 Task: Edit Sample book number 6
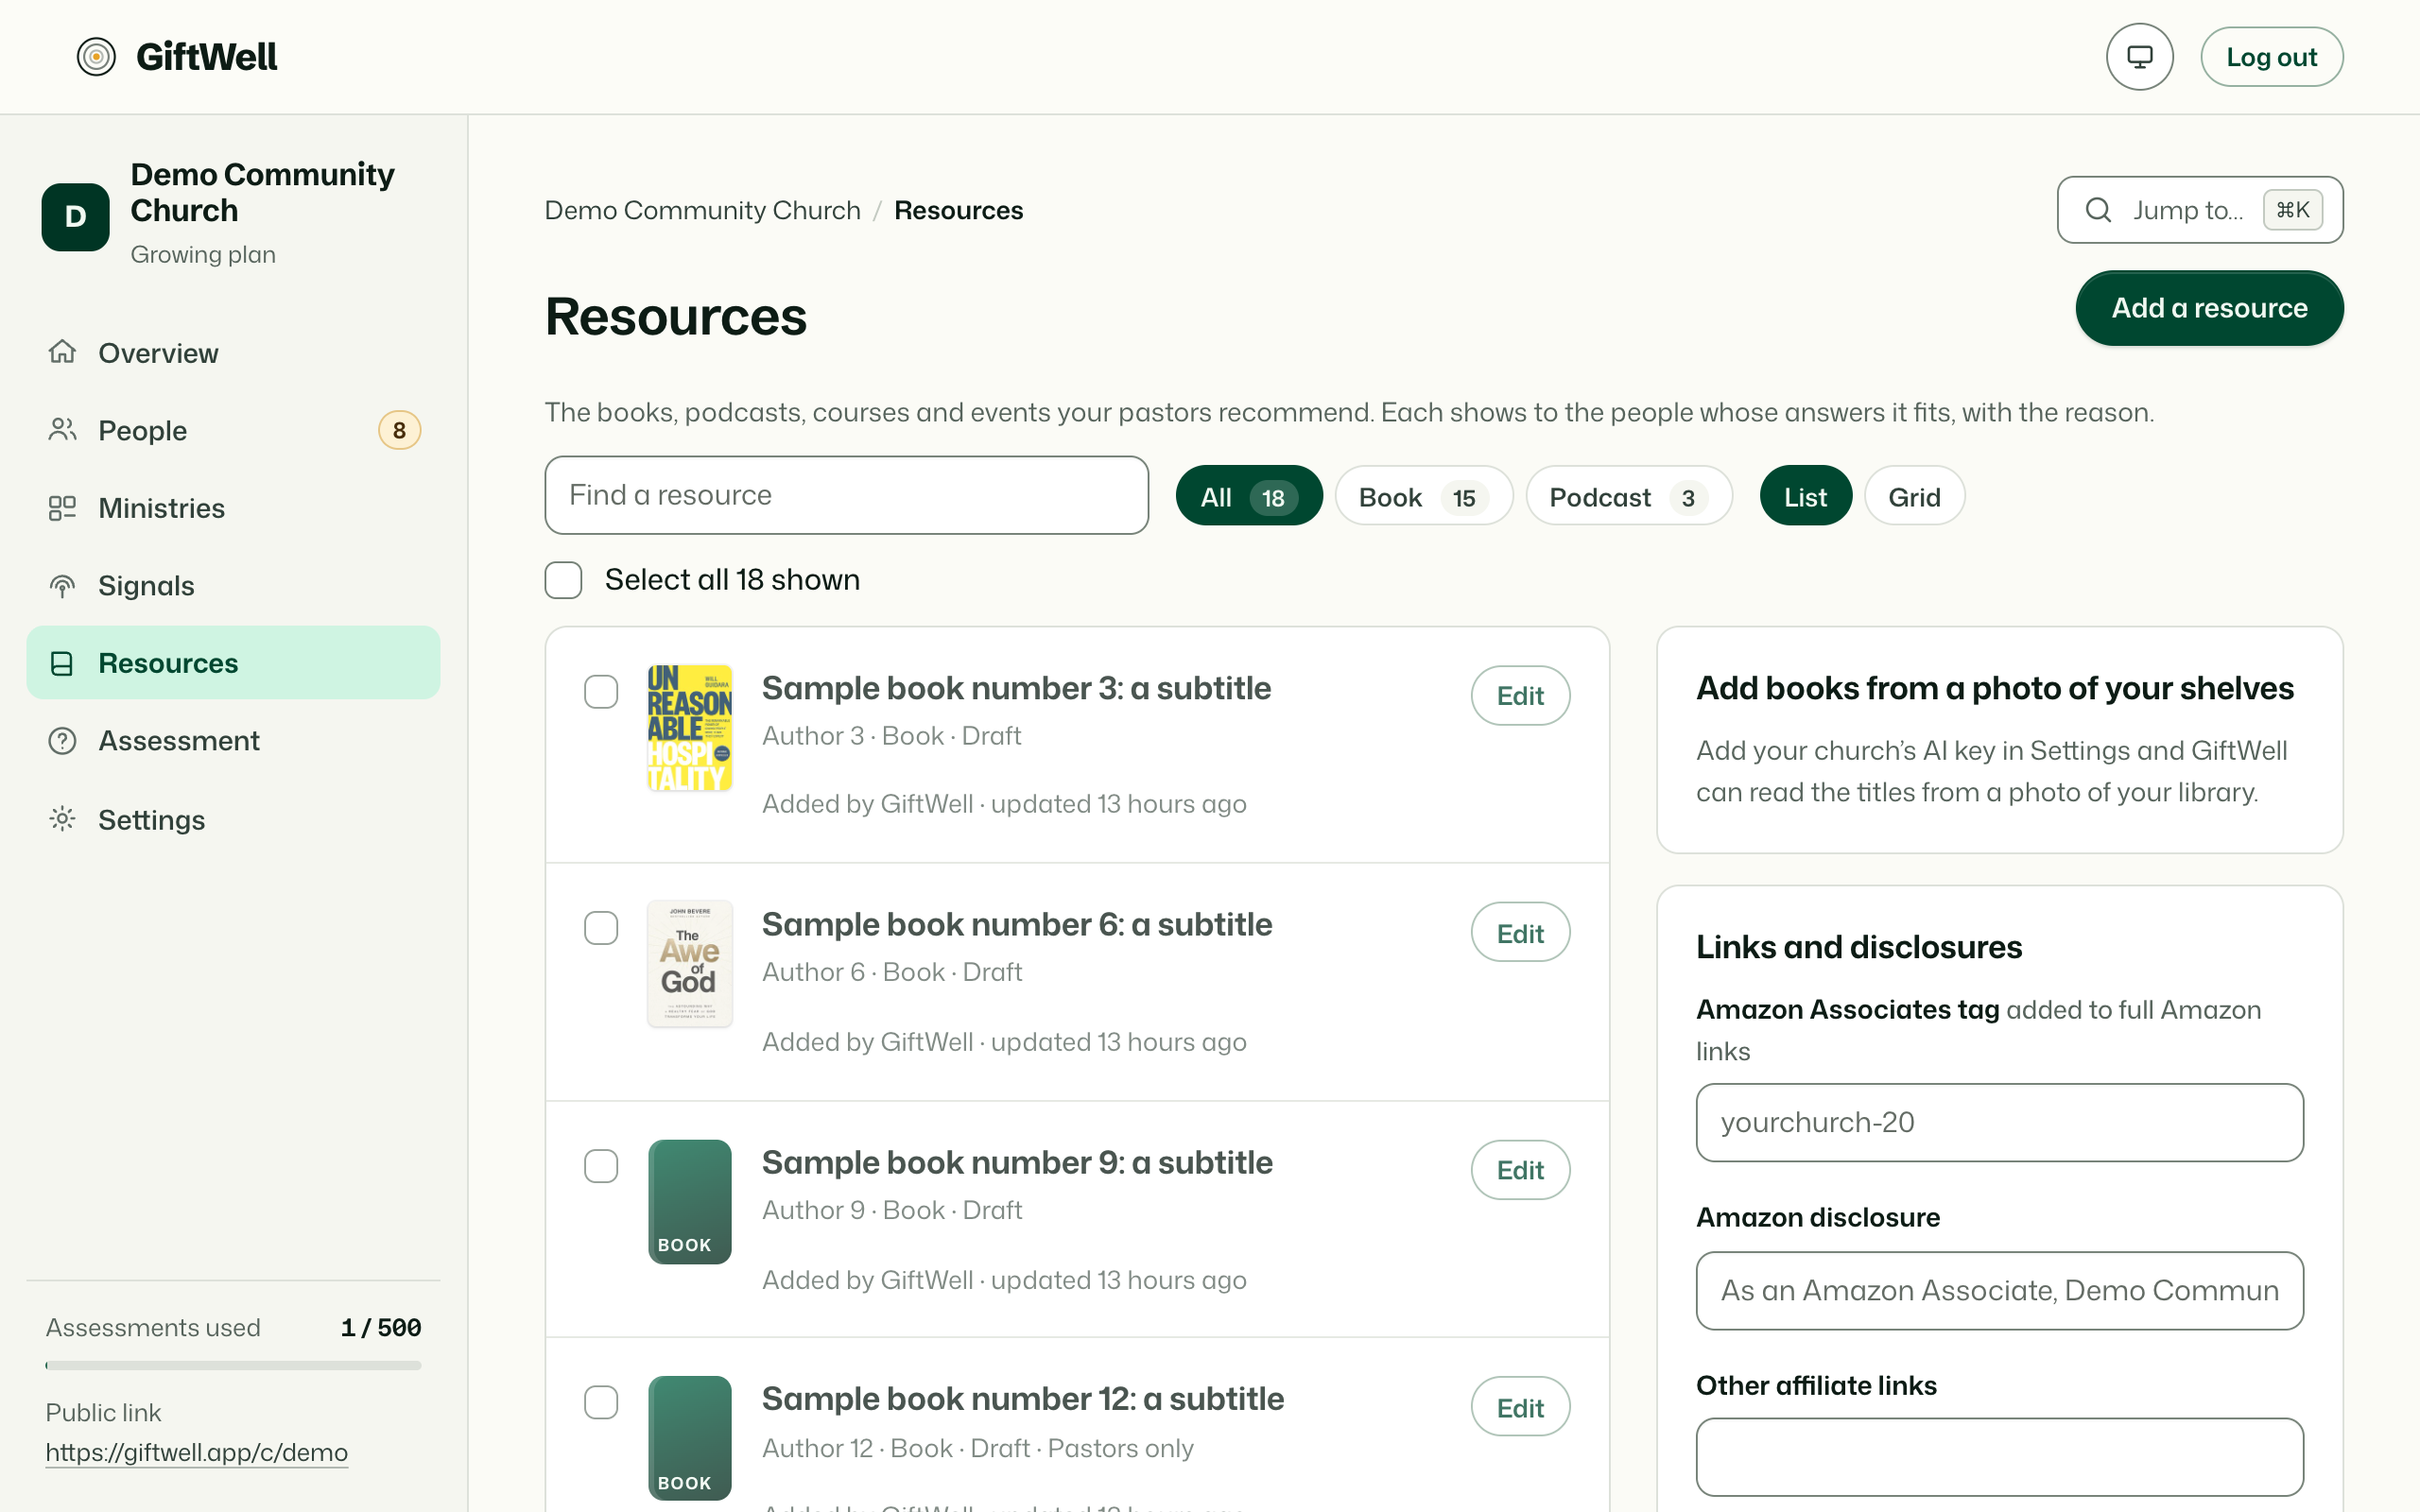[1520, 933]
